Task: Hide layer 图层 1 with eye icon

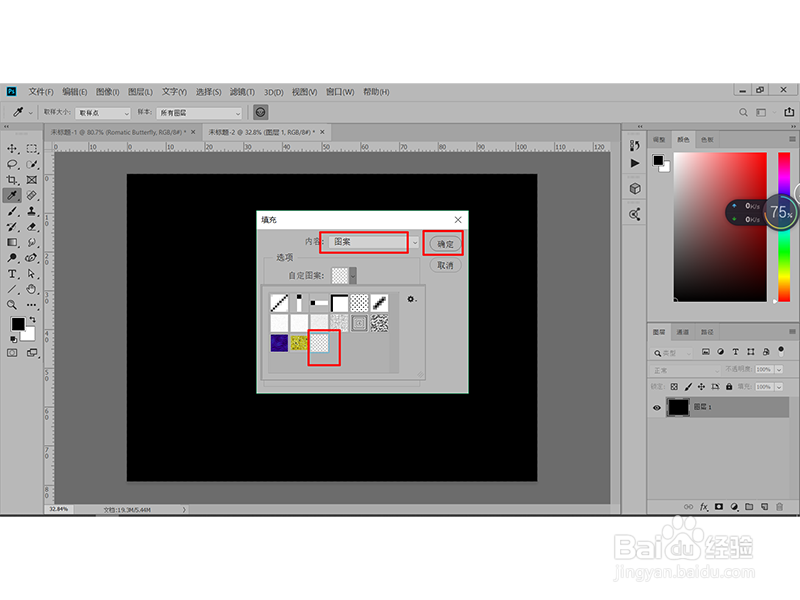Action: click(x=657, y=408)
